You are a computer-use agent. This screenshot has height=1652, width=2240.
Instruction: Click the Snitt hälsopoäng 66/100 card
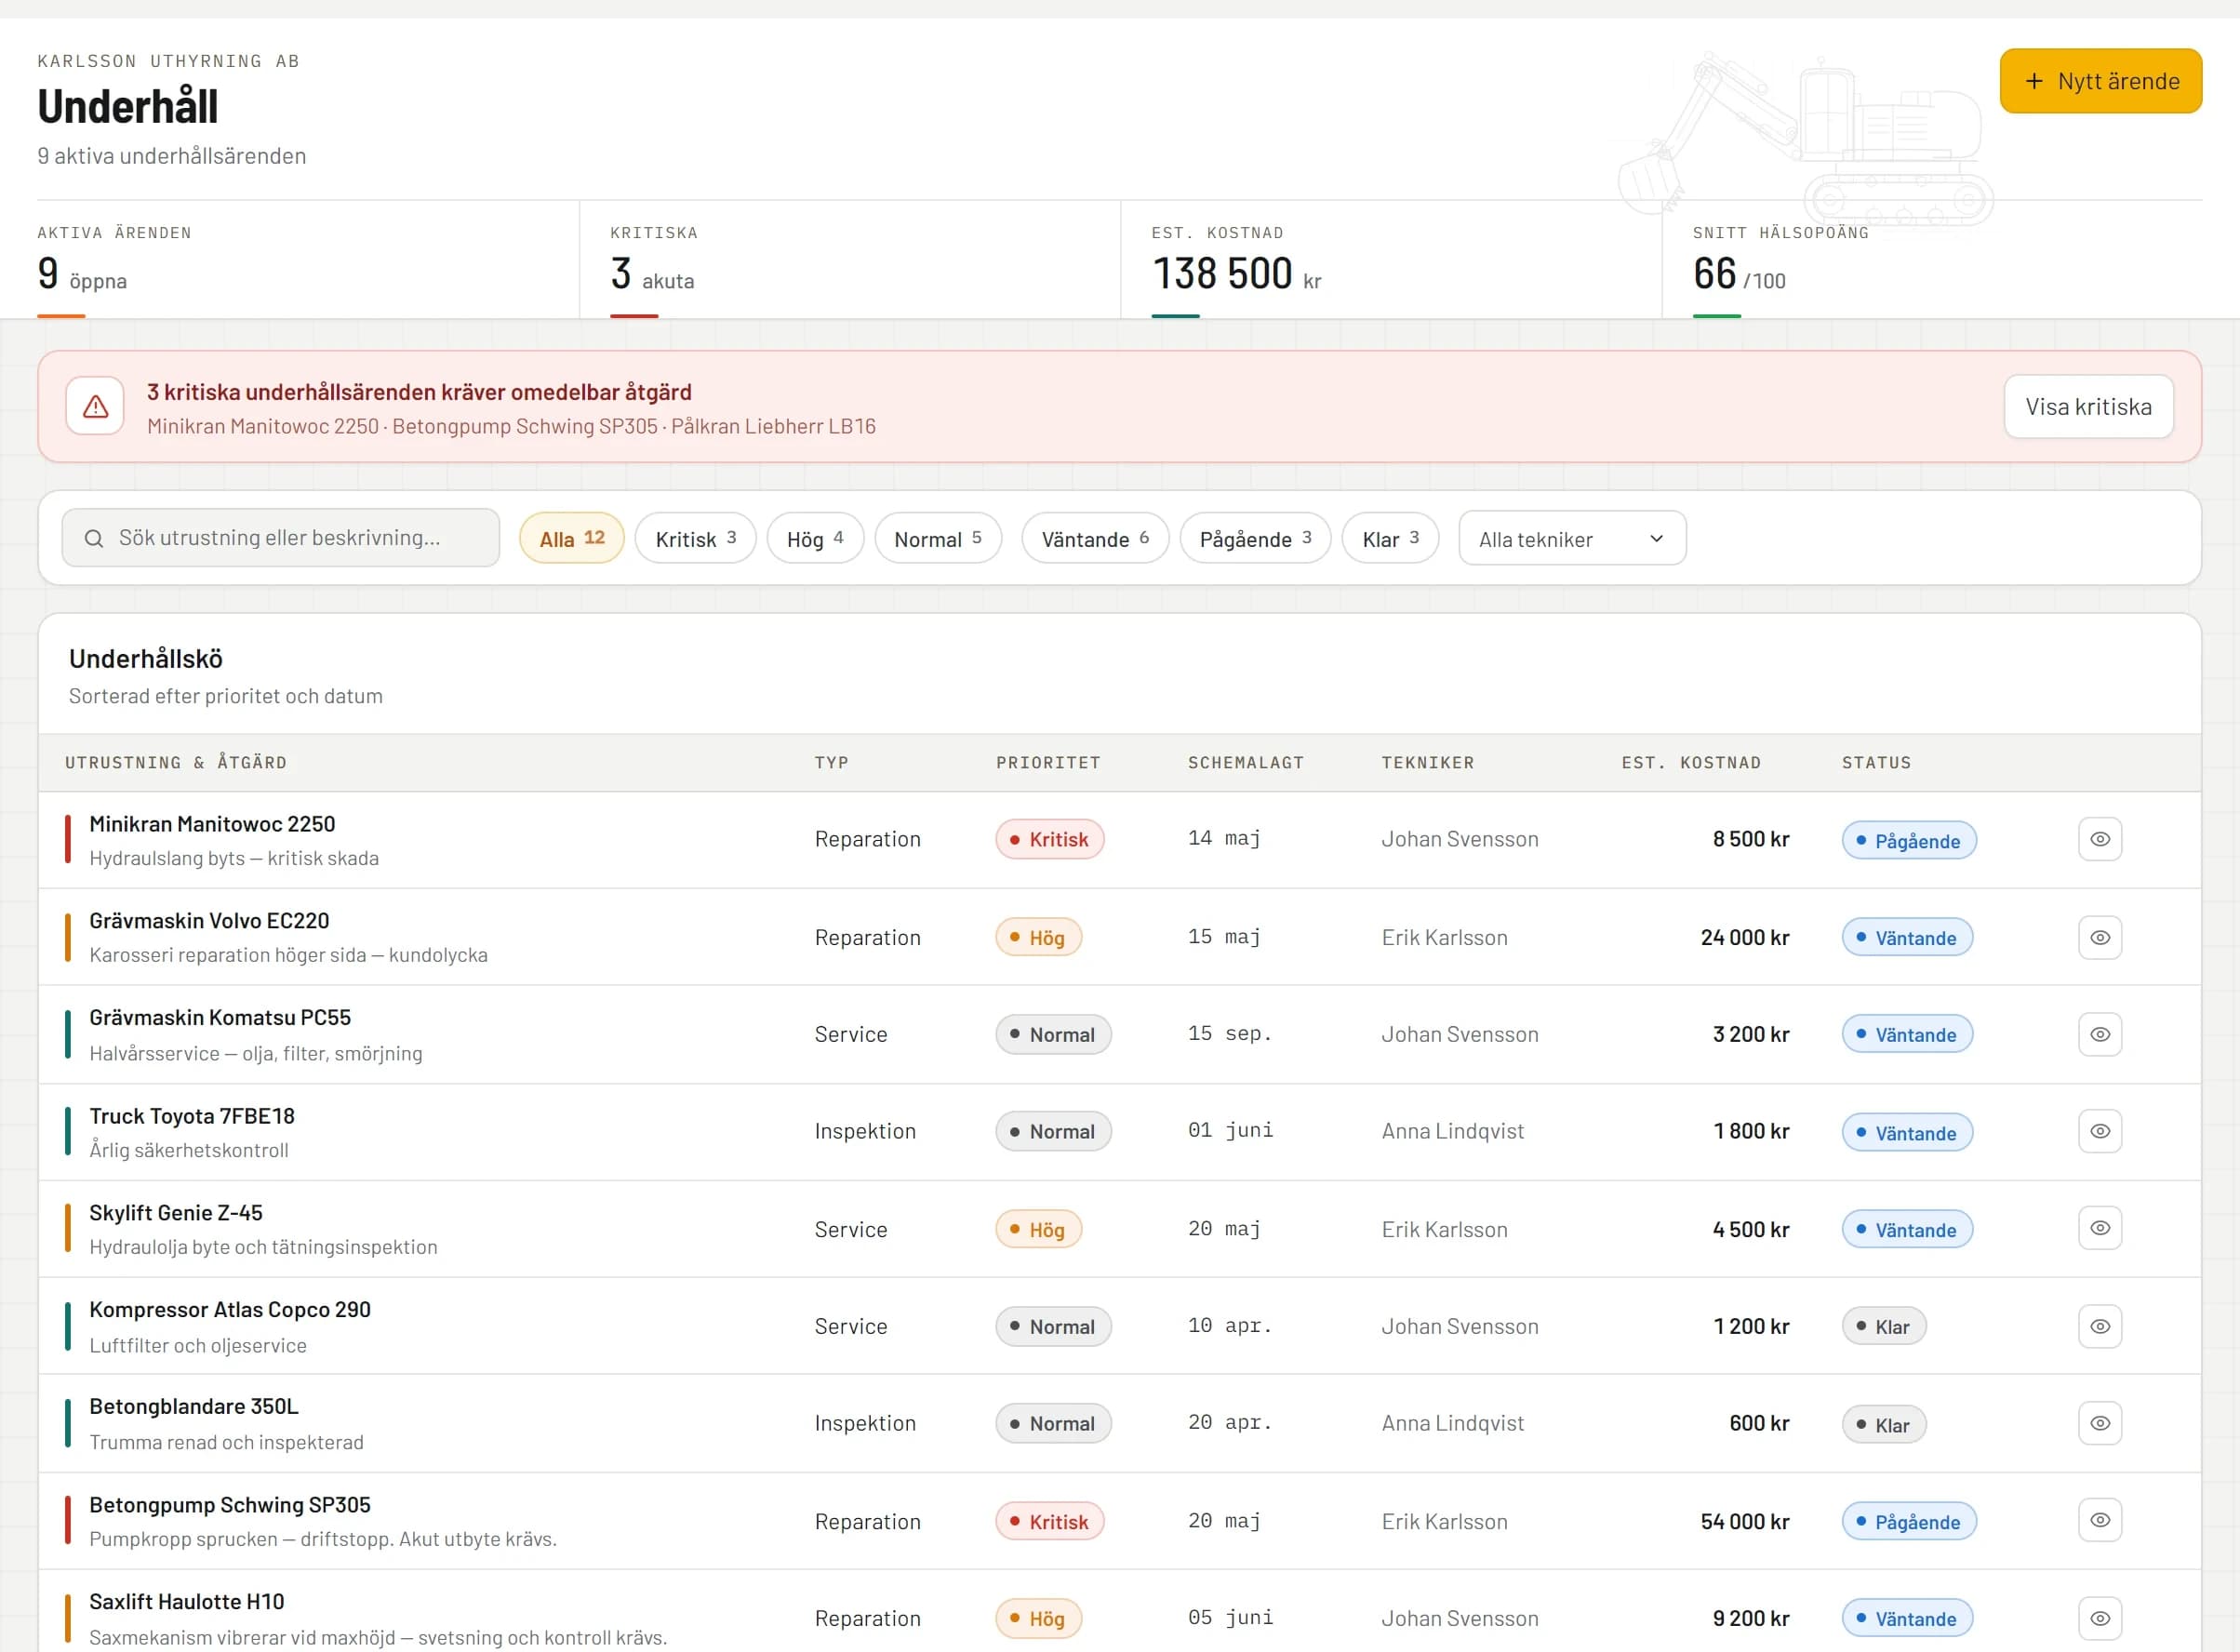(1932, 259)
